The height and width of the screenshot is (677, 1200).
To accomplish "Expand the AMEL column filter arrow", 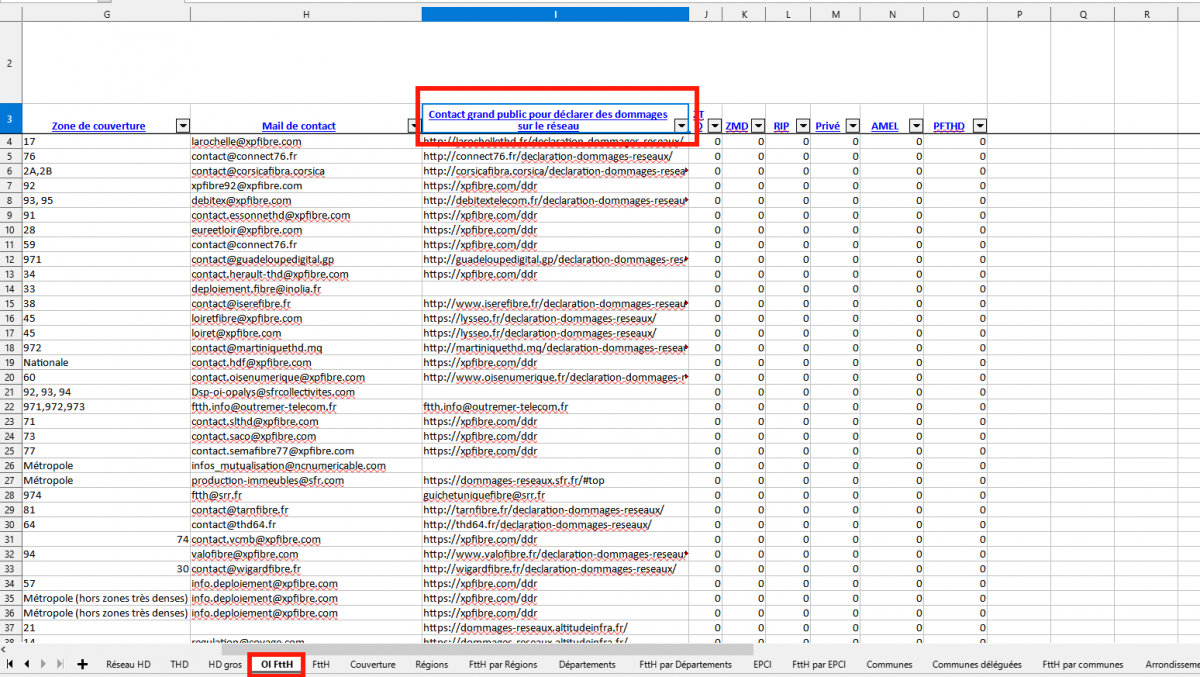I will point(917,126).
